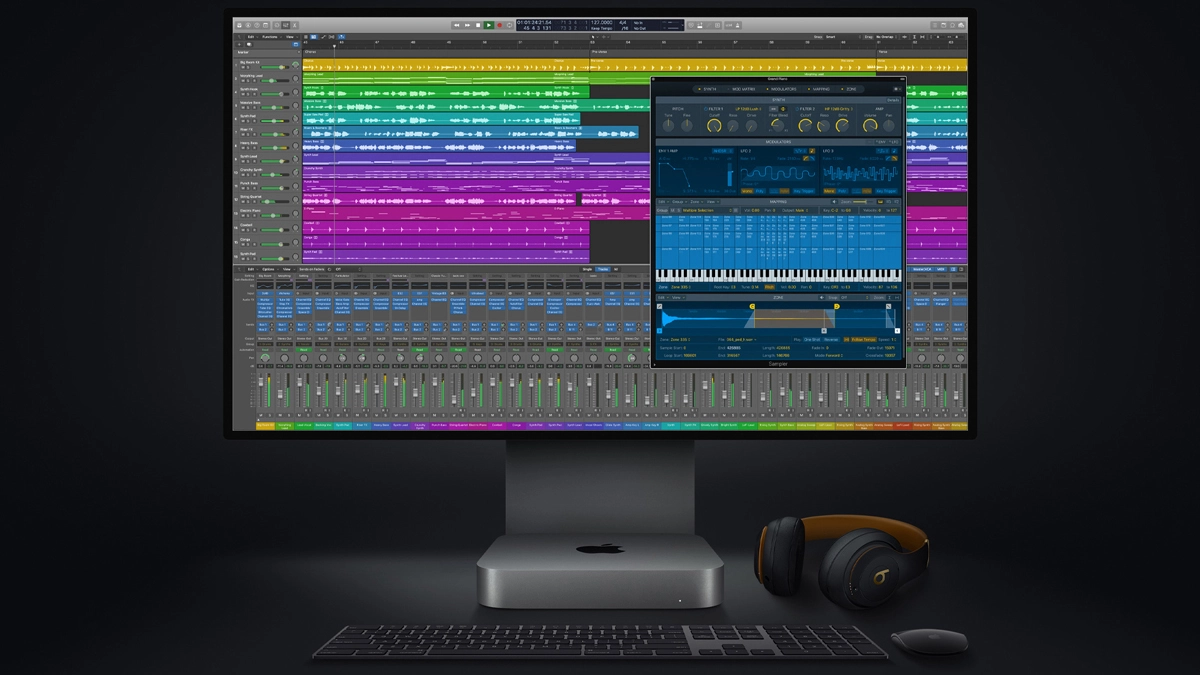
Task: Click the Duplicate Track icon beside the plus
Action: (249, 45)
